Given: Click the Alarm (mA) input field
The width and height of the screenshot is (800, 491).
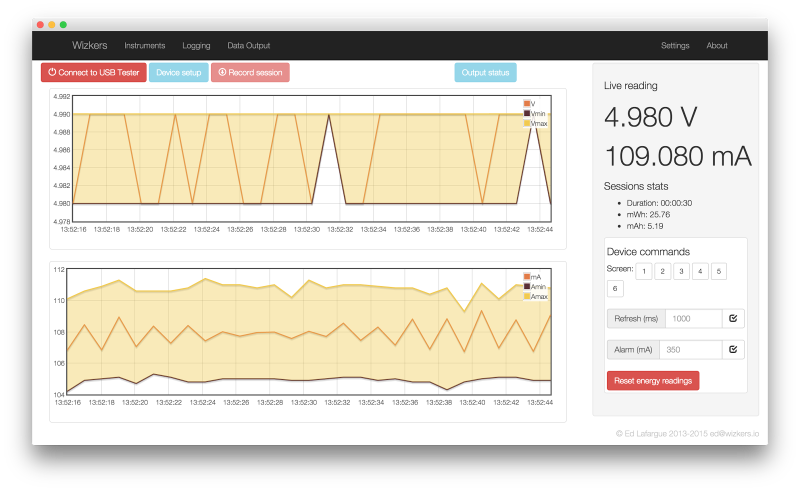Looking at the screenshot, I should pos(691,350).
